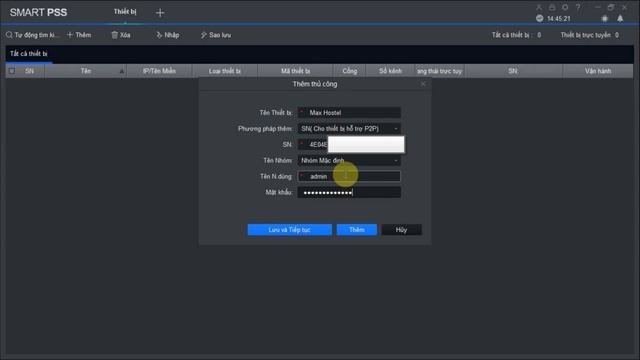640x360 pixels.
Task: Click the alarm bell icon
Action: tap(620, 18)
